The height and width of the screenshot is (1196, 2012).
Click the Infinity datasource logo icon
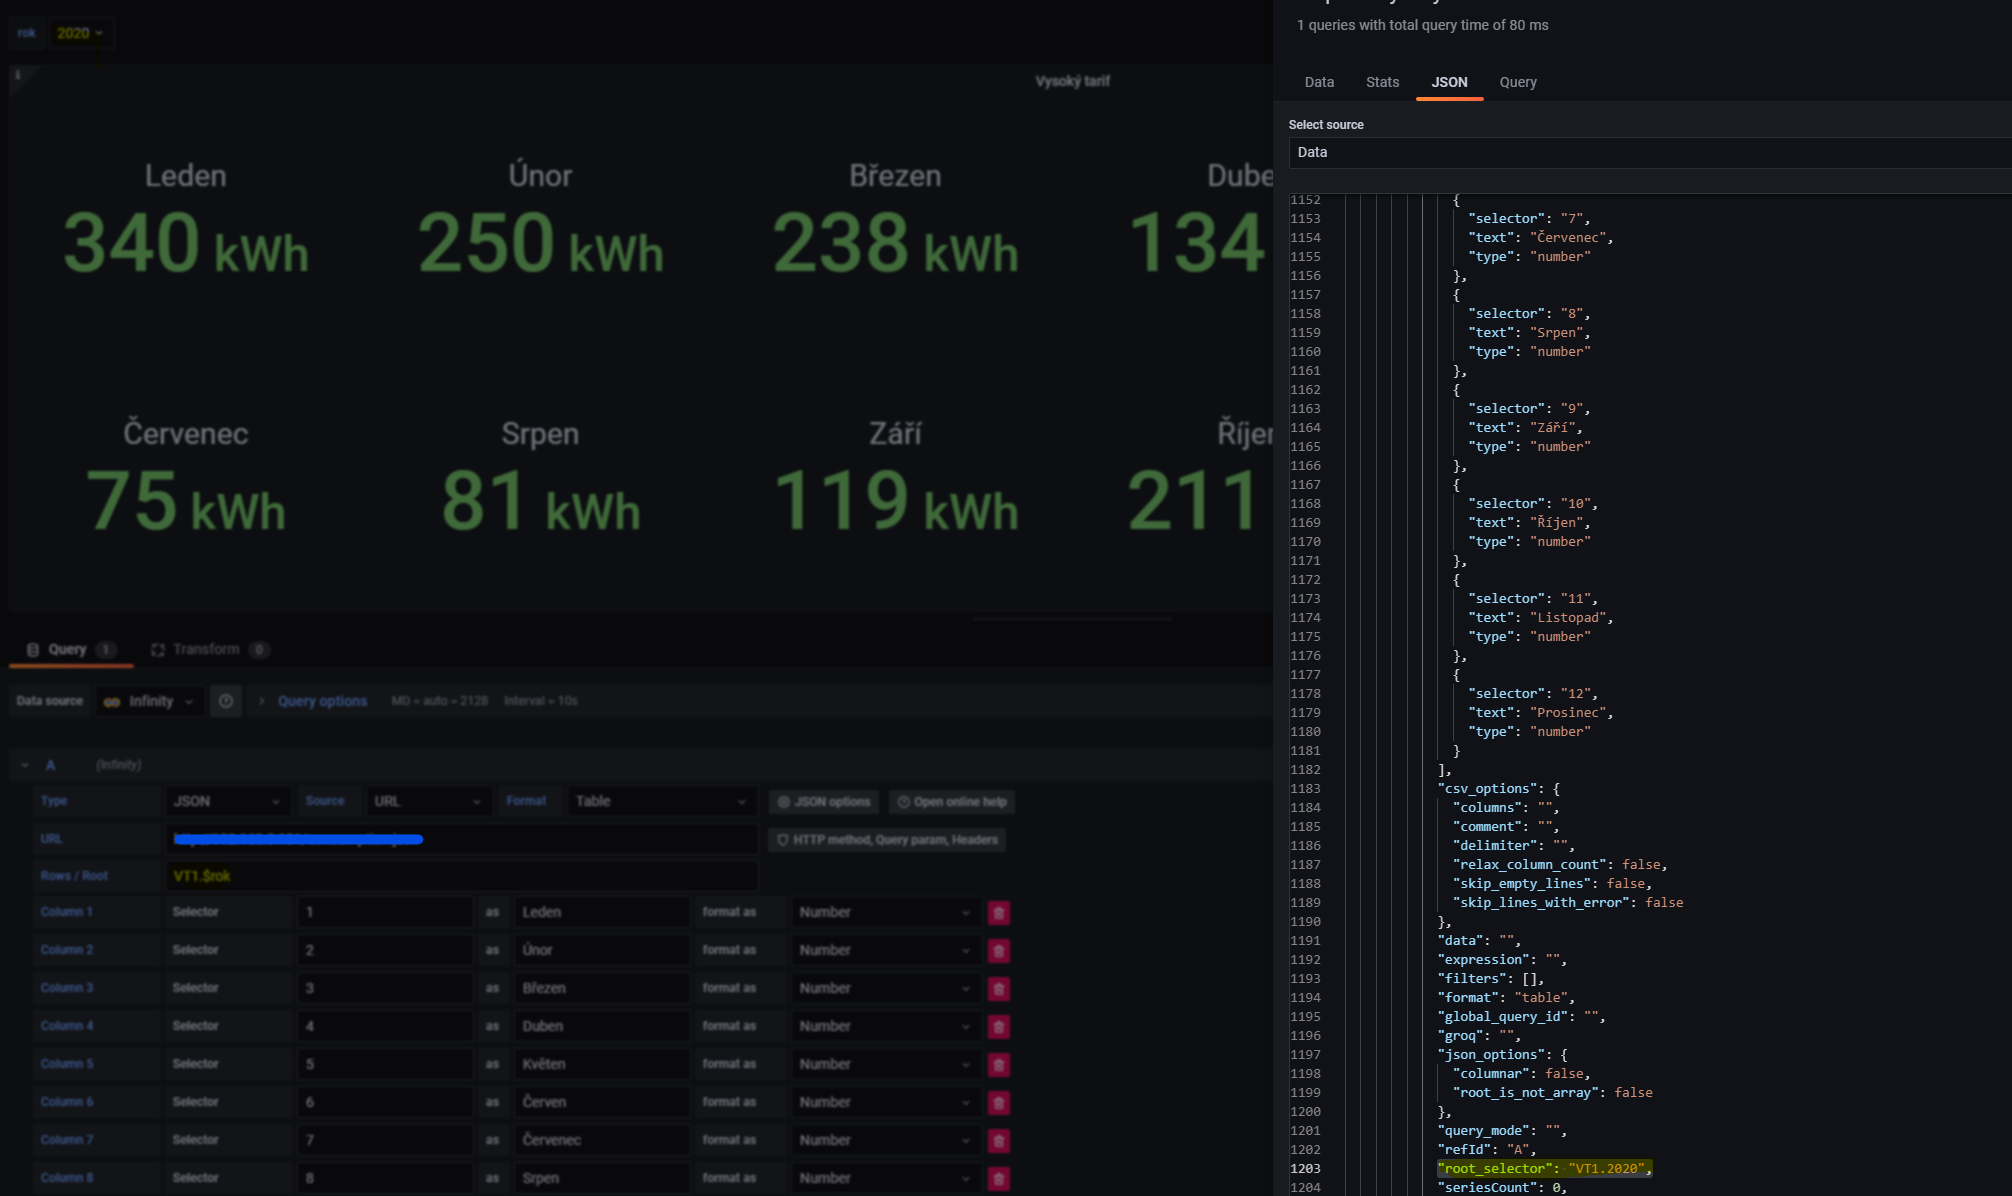[113, 701]
